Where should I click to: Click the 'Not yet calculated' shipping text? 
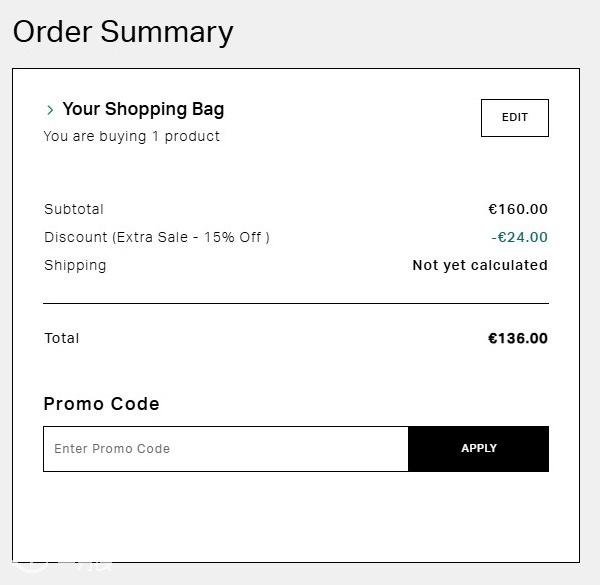tap(480, 265)
